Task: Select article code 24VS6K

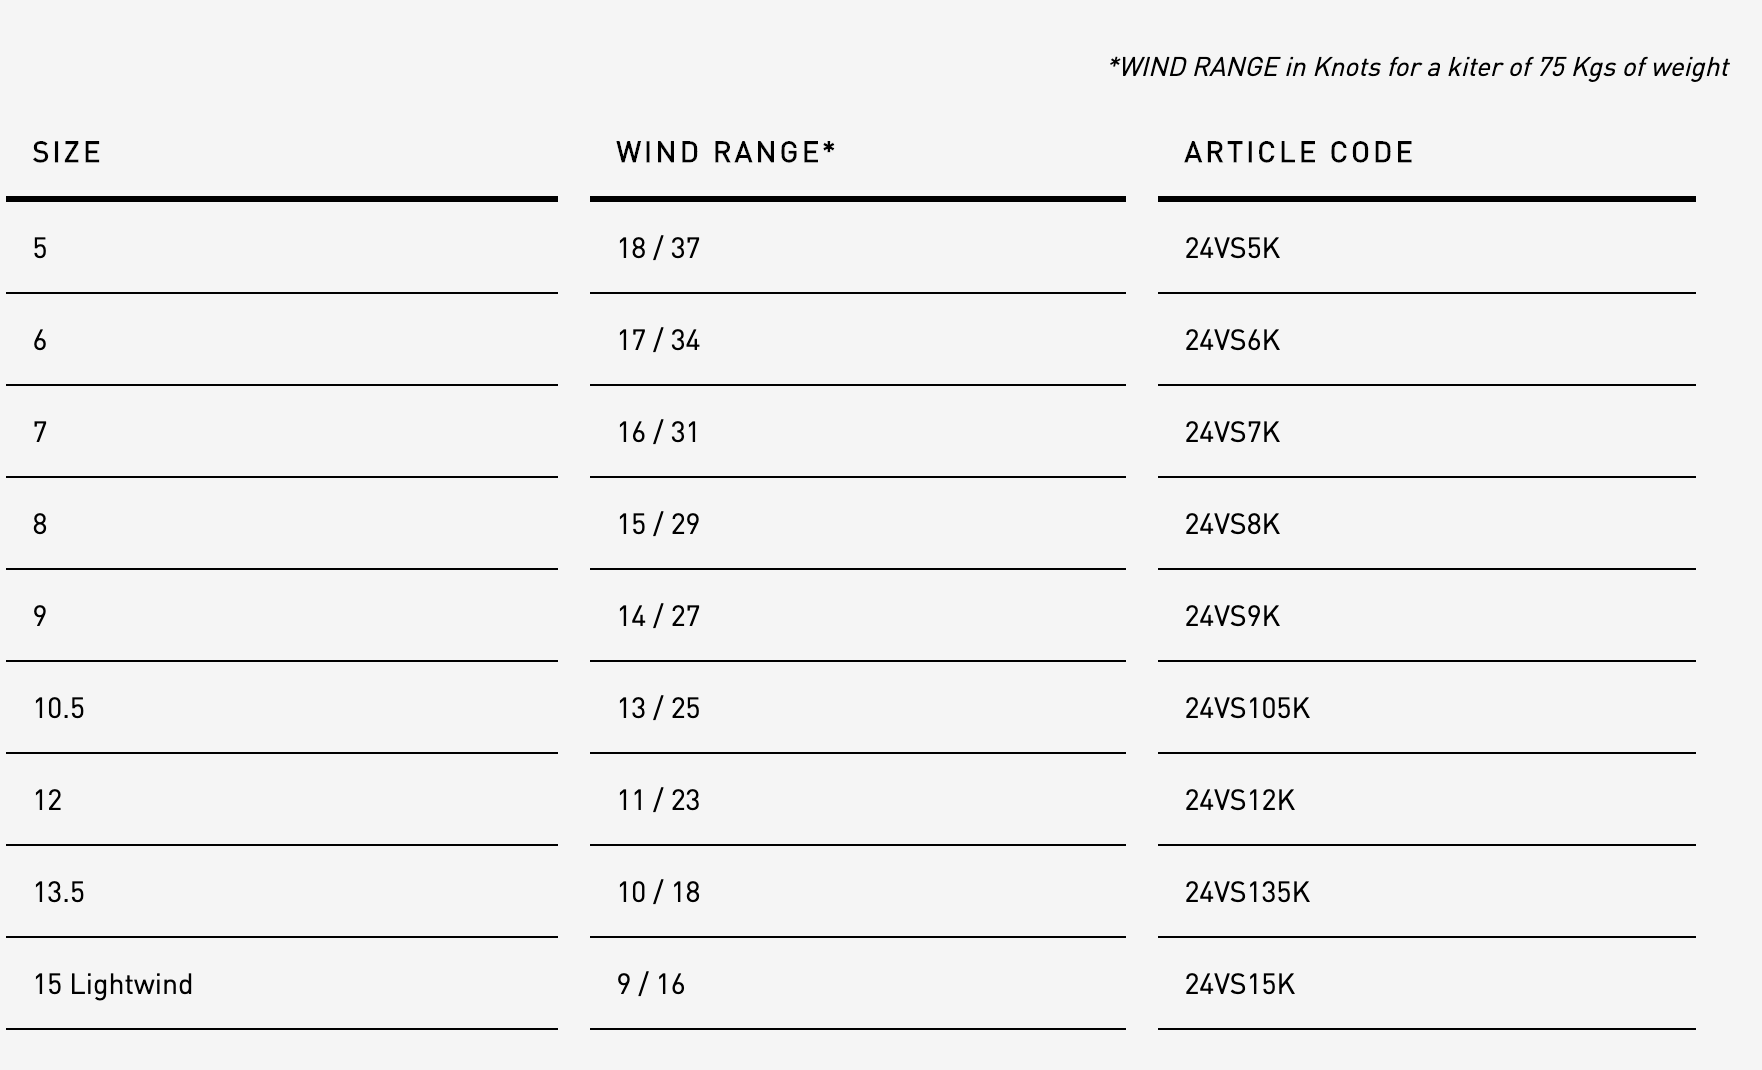Action: [x=1232, y=340]
